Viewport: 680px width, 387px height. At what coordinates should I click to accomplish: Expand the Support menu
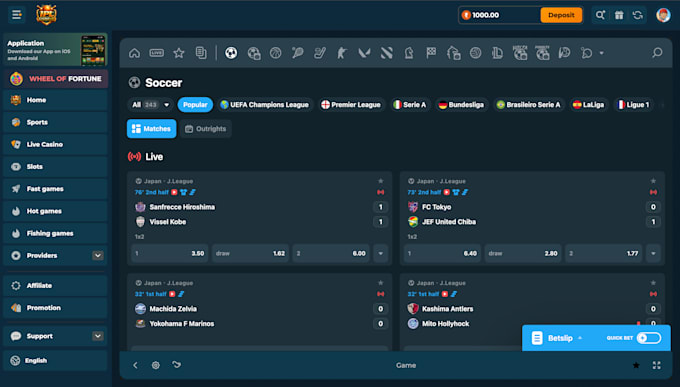(x=98, y=336)
